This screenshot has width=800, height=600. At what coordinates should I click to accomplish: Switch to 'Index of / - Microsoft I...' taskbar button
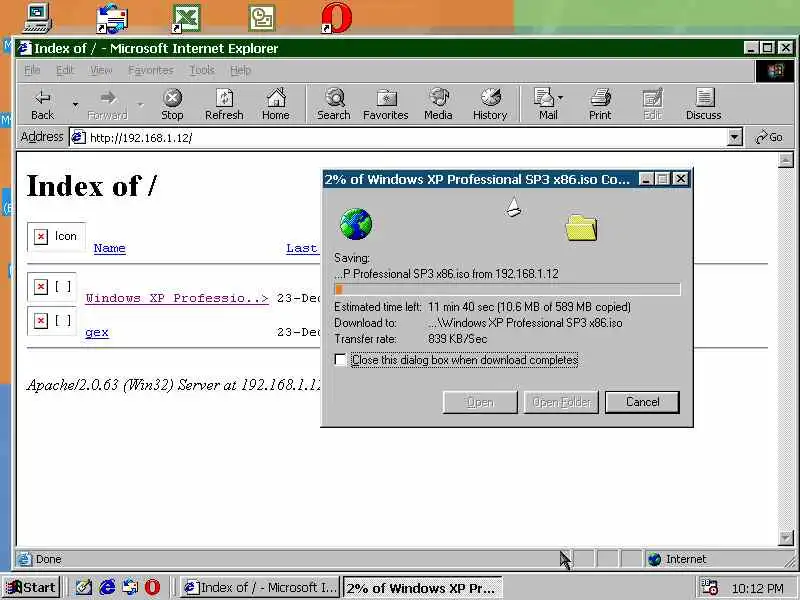(261, 587)
